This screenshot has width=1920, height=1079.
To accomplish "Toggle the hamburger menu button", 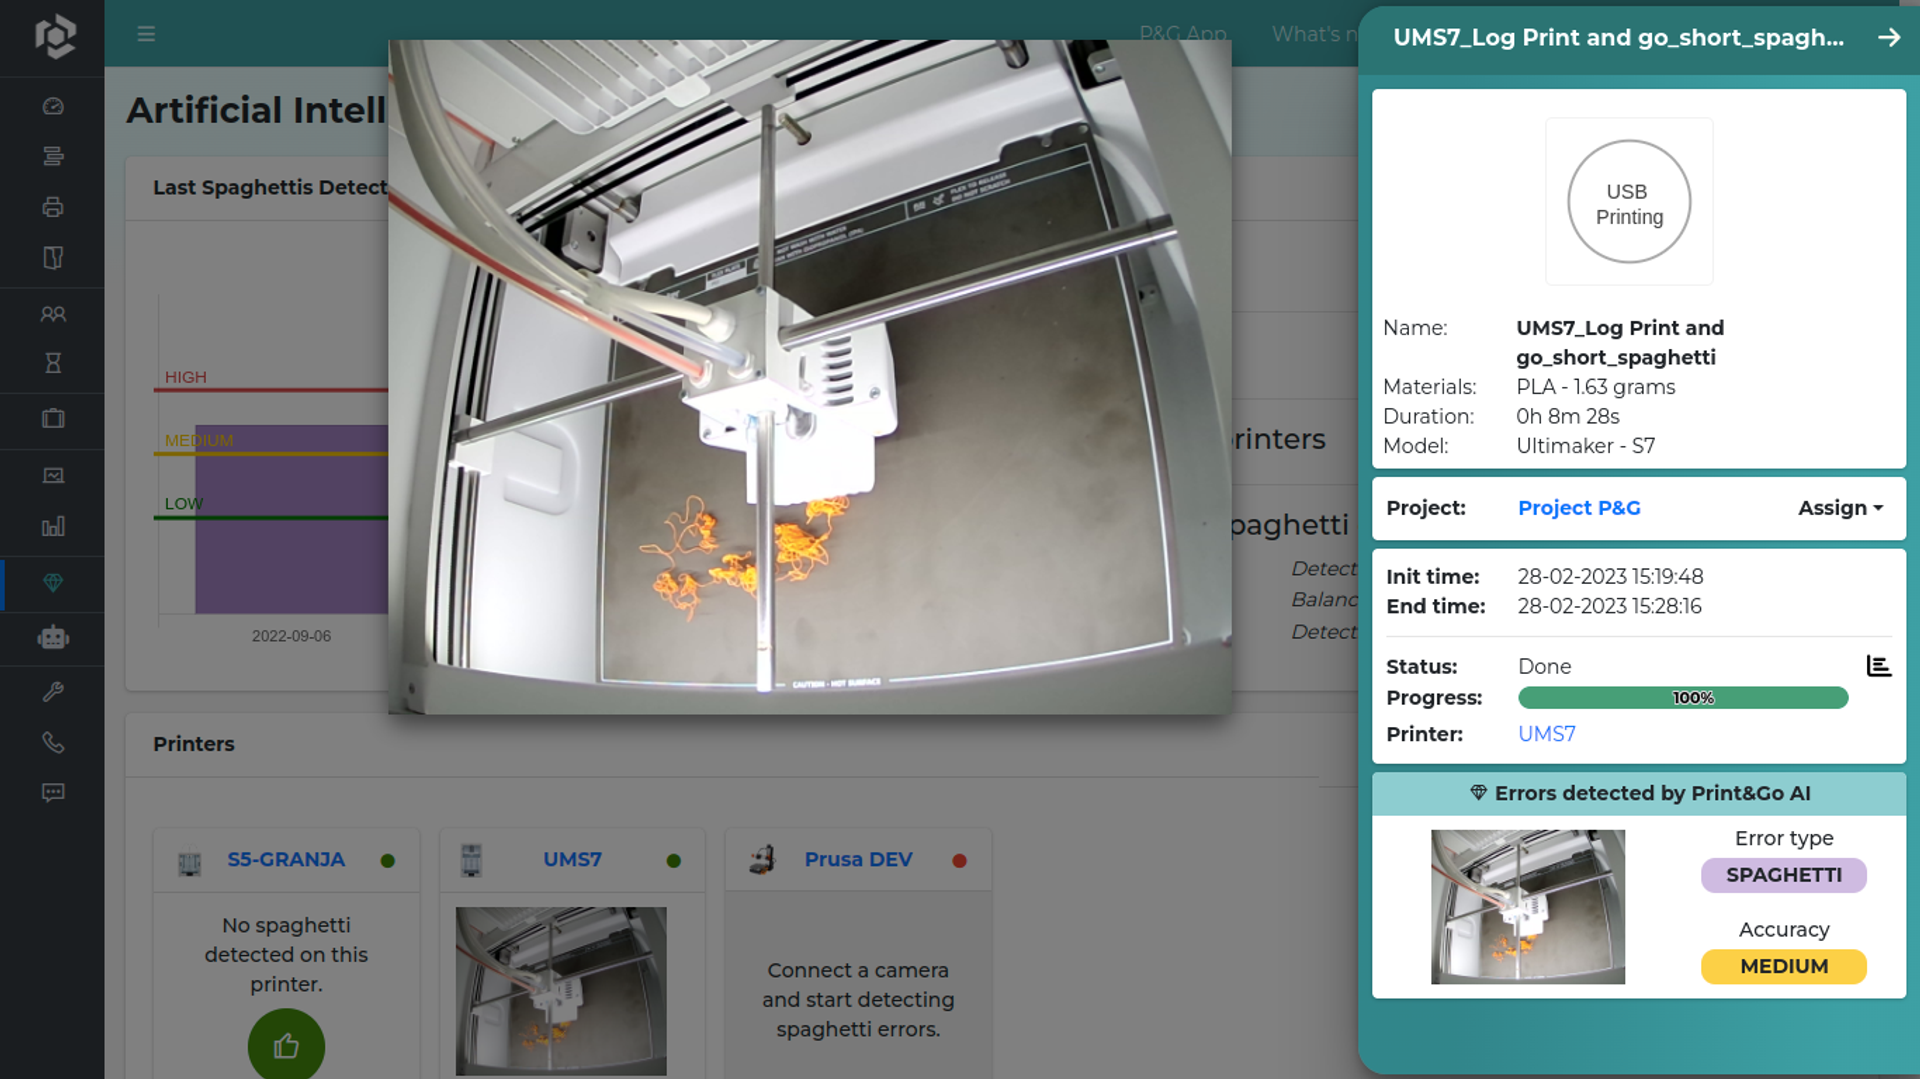I will point(146,34).
